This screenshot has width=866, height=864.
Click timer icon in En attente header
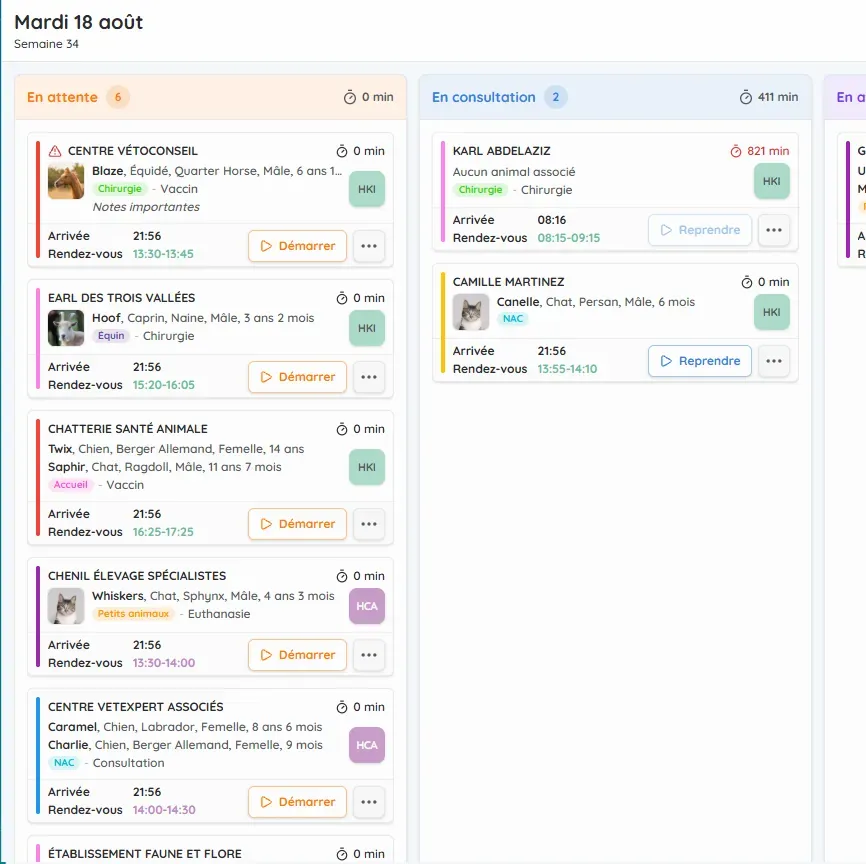[x=350, y=97]
